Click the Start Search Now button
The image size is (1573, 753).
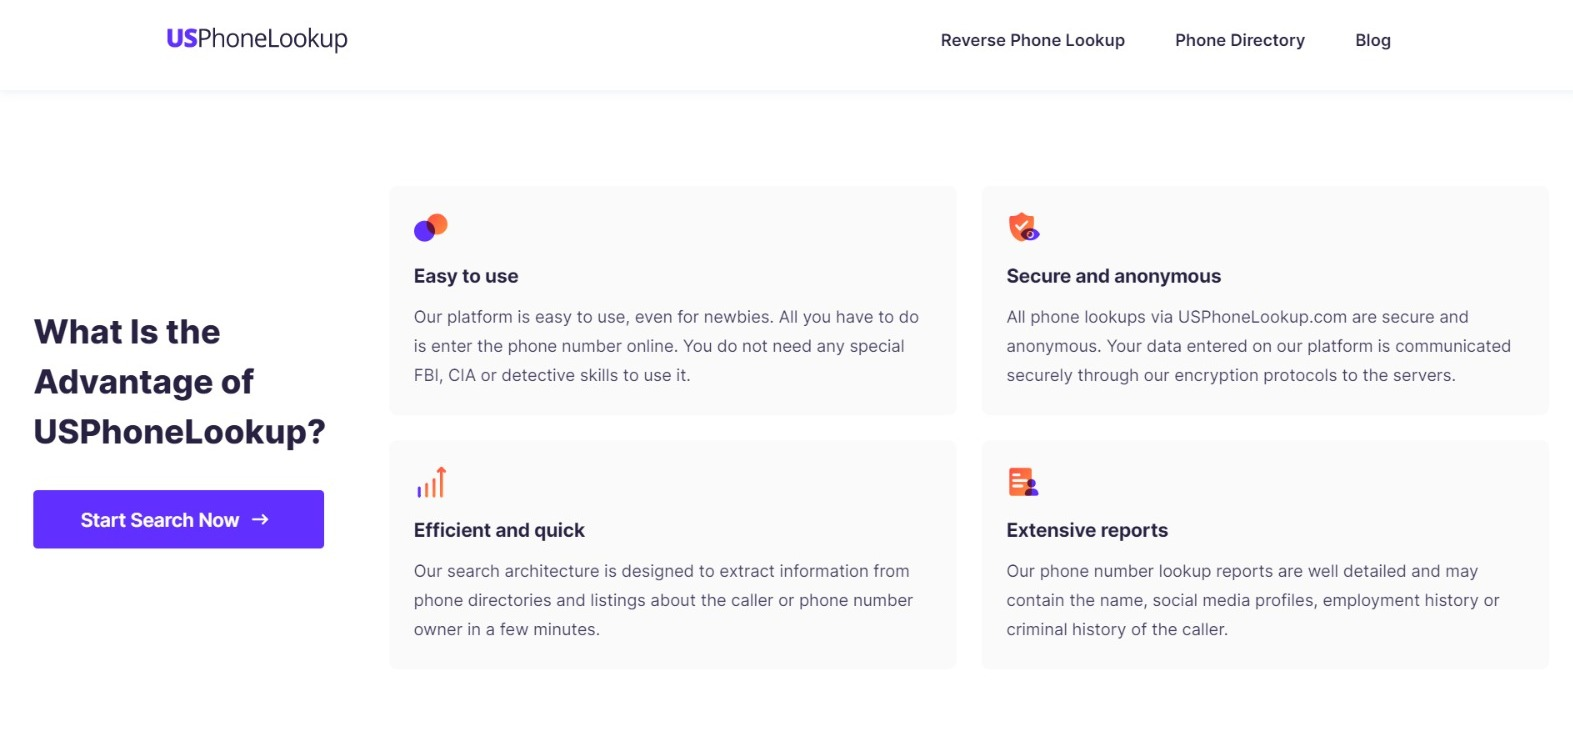(x=178, y=519)
